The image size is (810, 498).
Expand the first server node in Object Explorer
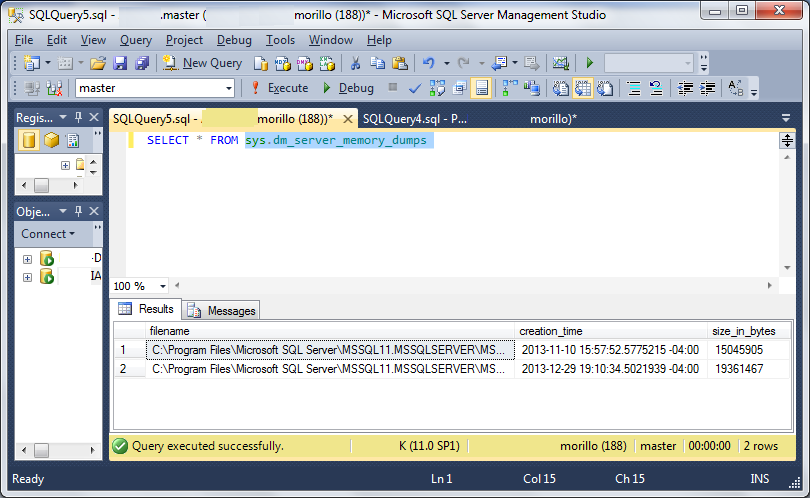(x=27, y=259)
